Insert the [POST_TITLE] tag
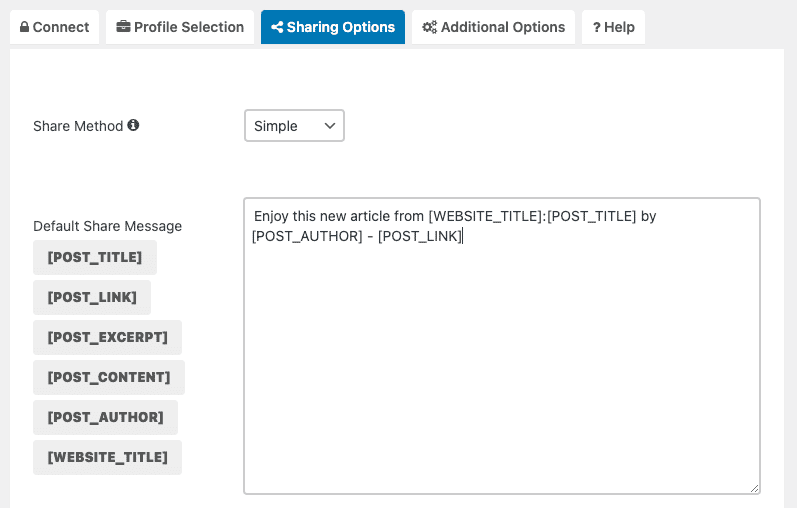The width and height of the screenshot is (797, 508). click(x=95, y=257)
